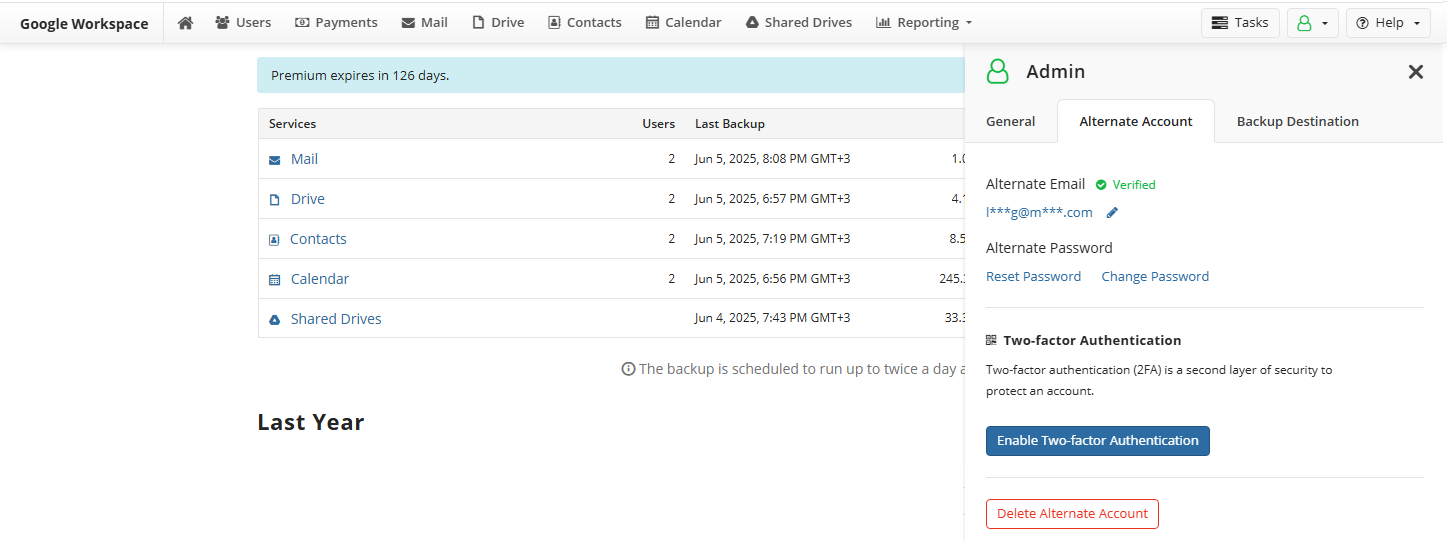Click the green user account icon
Screen dimensions: 1447x541
[1304, 22]
